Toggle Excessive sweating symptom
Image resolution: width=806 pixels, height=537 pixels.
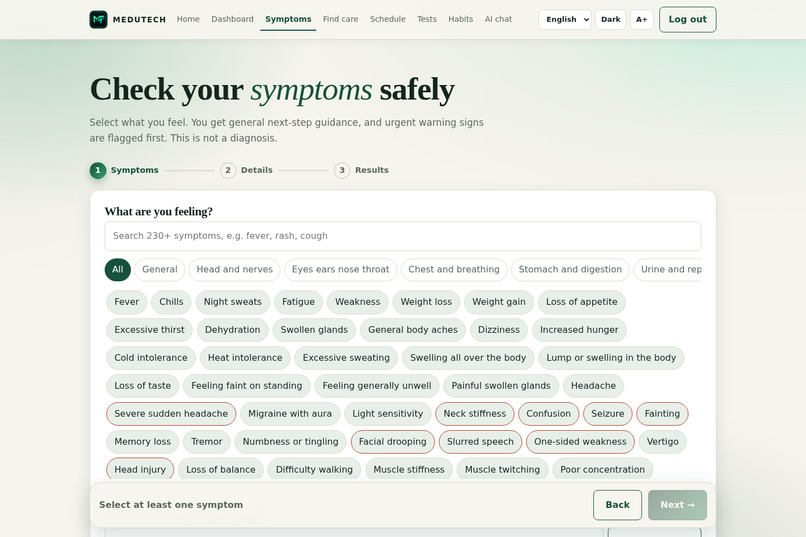click(346, 358)
